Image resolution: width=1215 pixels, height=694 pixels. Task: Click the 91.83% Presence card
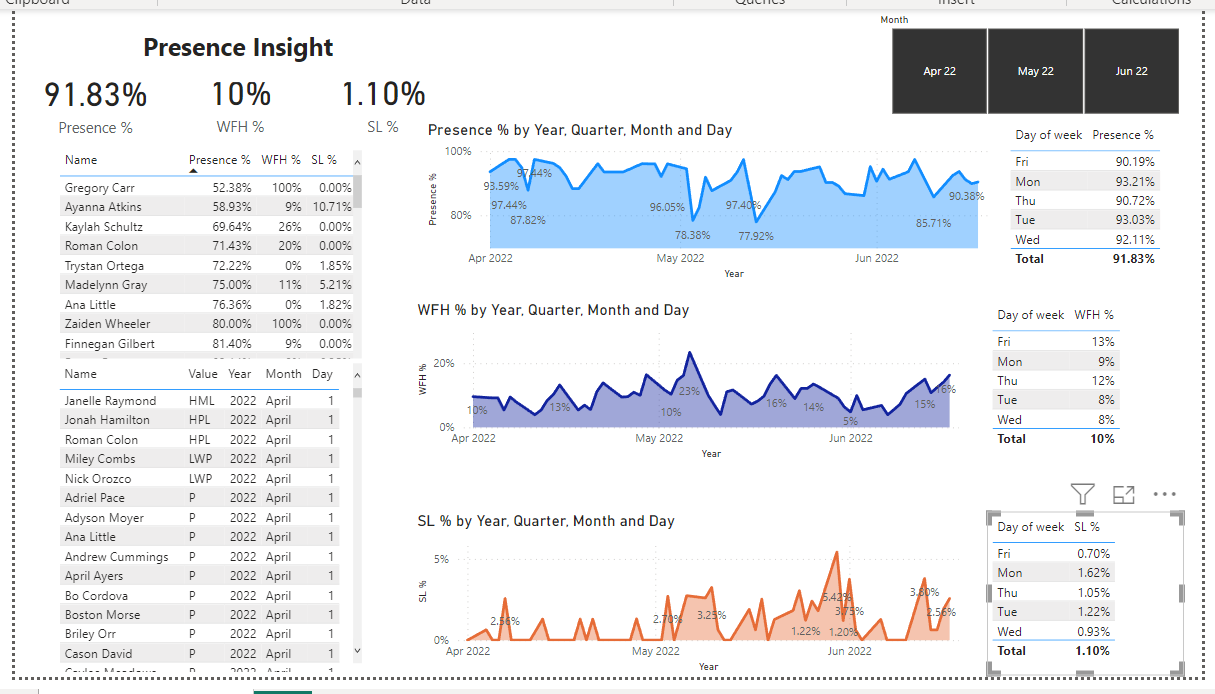95,95
